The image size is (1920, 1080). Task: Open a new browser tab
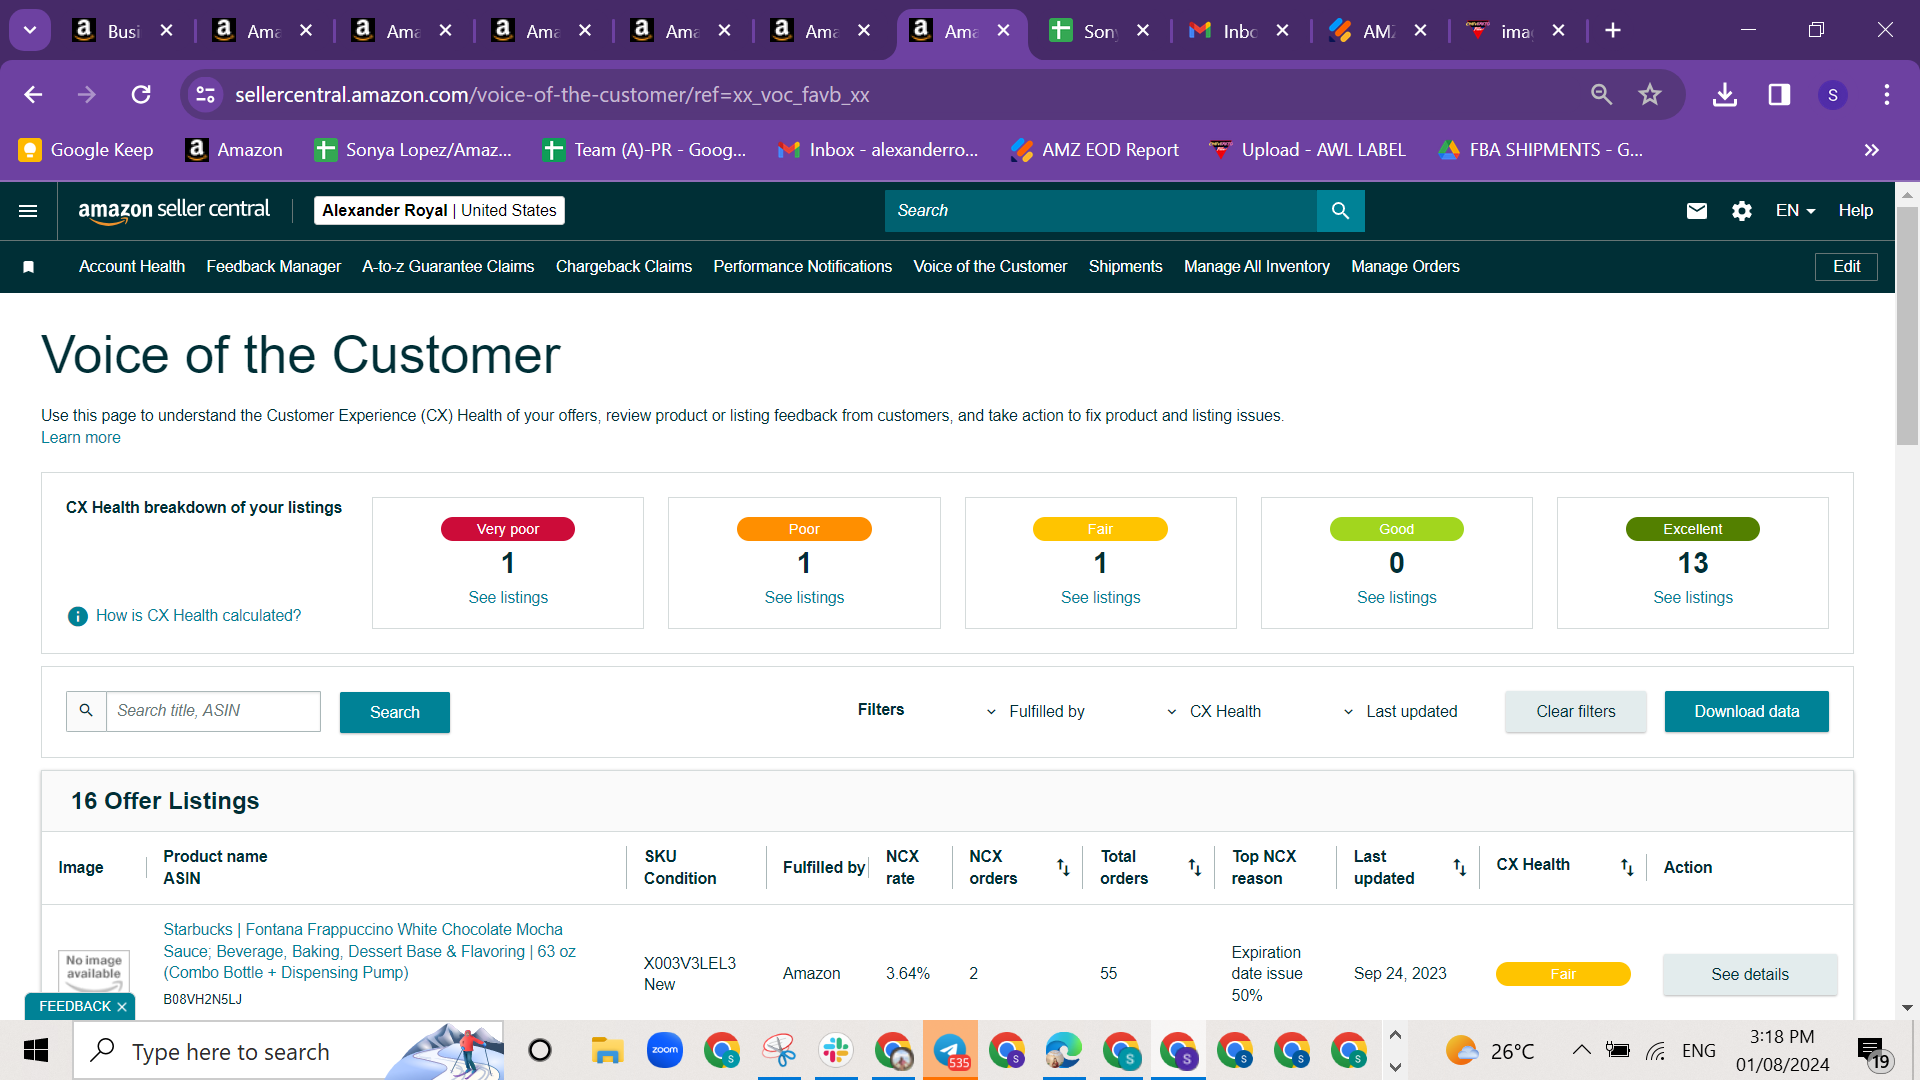(1613, 31)
